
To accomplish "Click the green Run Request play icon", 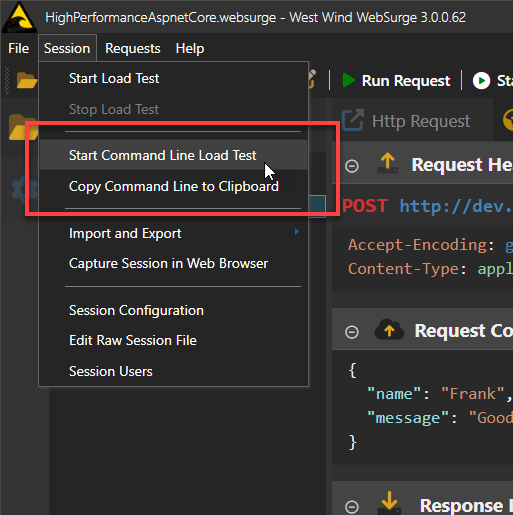I will (x=349, y=80).
